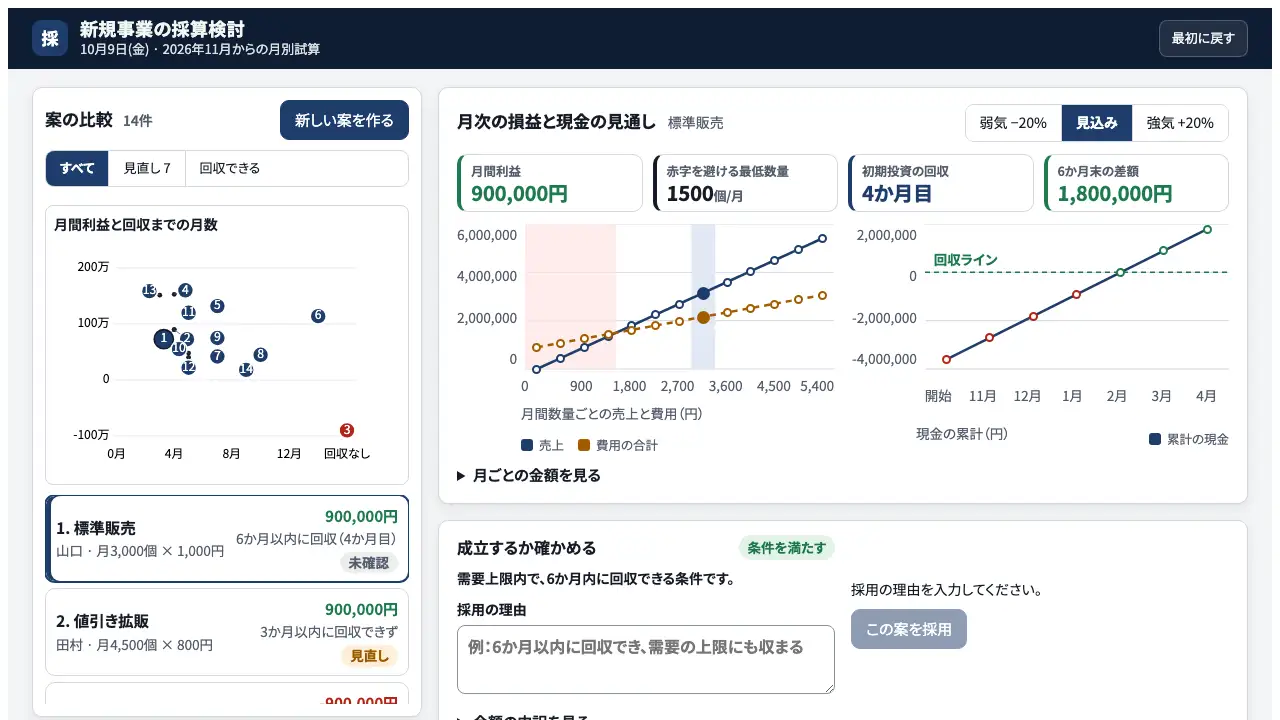Select scatter point 3 in red

pos(347,430)
